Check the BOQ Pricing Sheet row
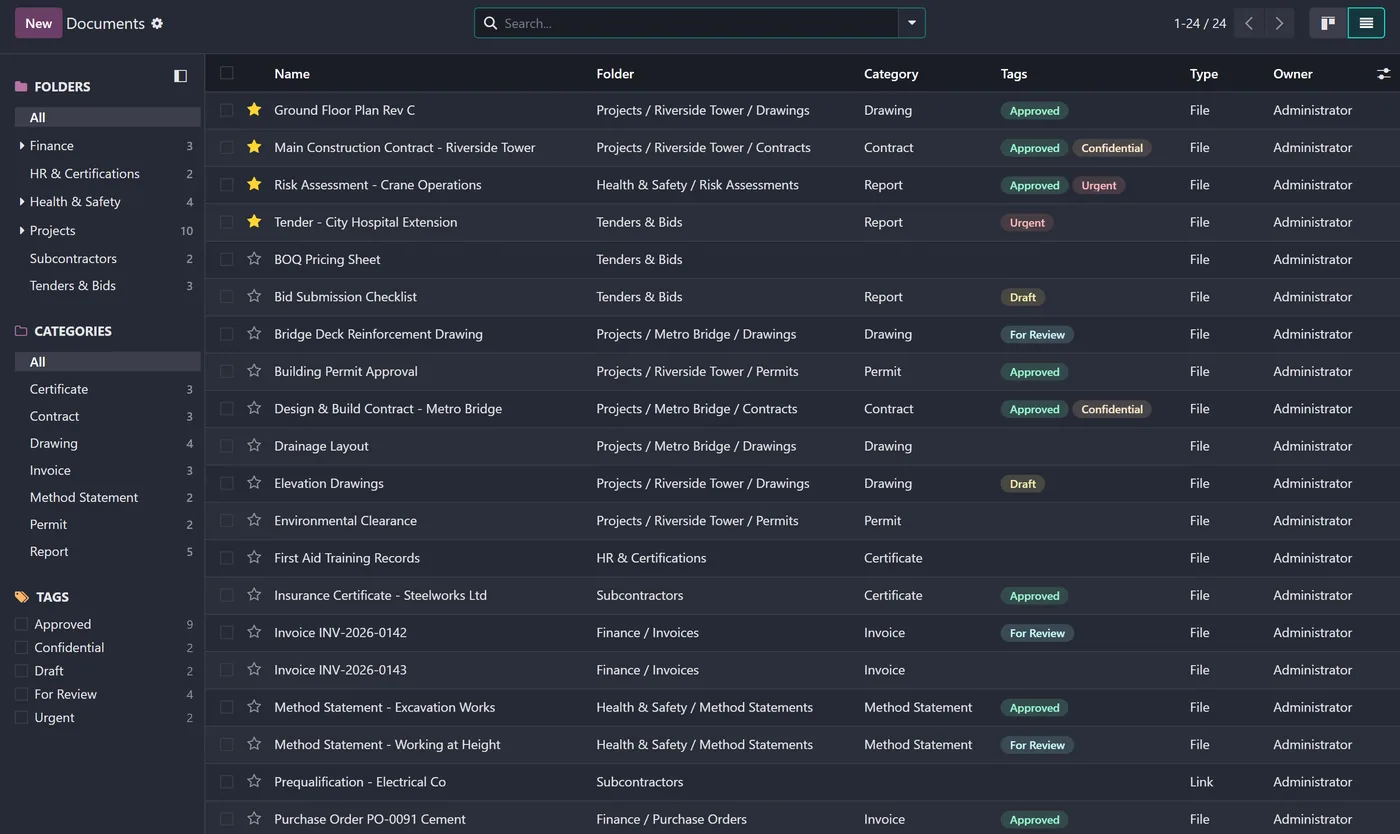This screenshot has height=834, width=1400. coord(227,259)
